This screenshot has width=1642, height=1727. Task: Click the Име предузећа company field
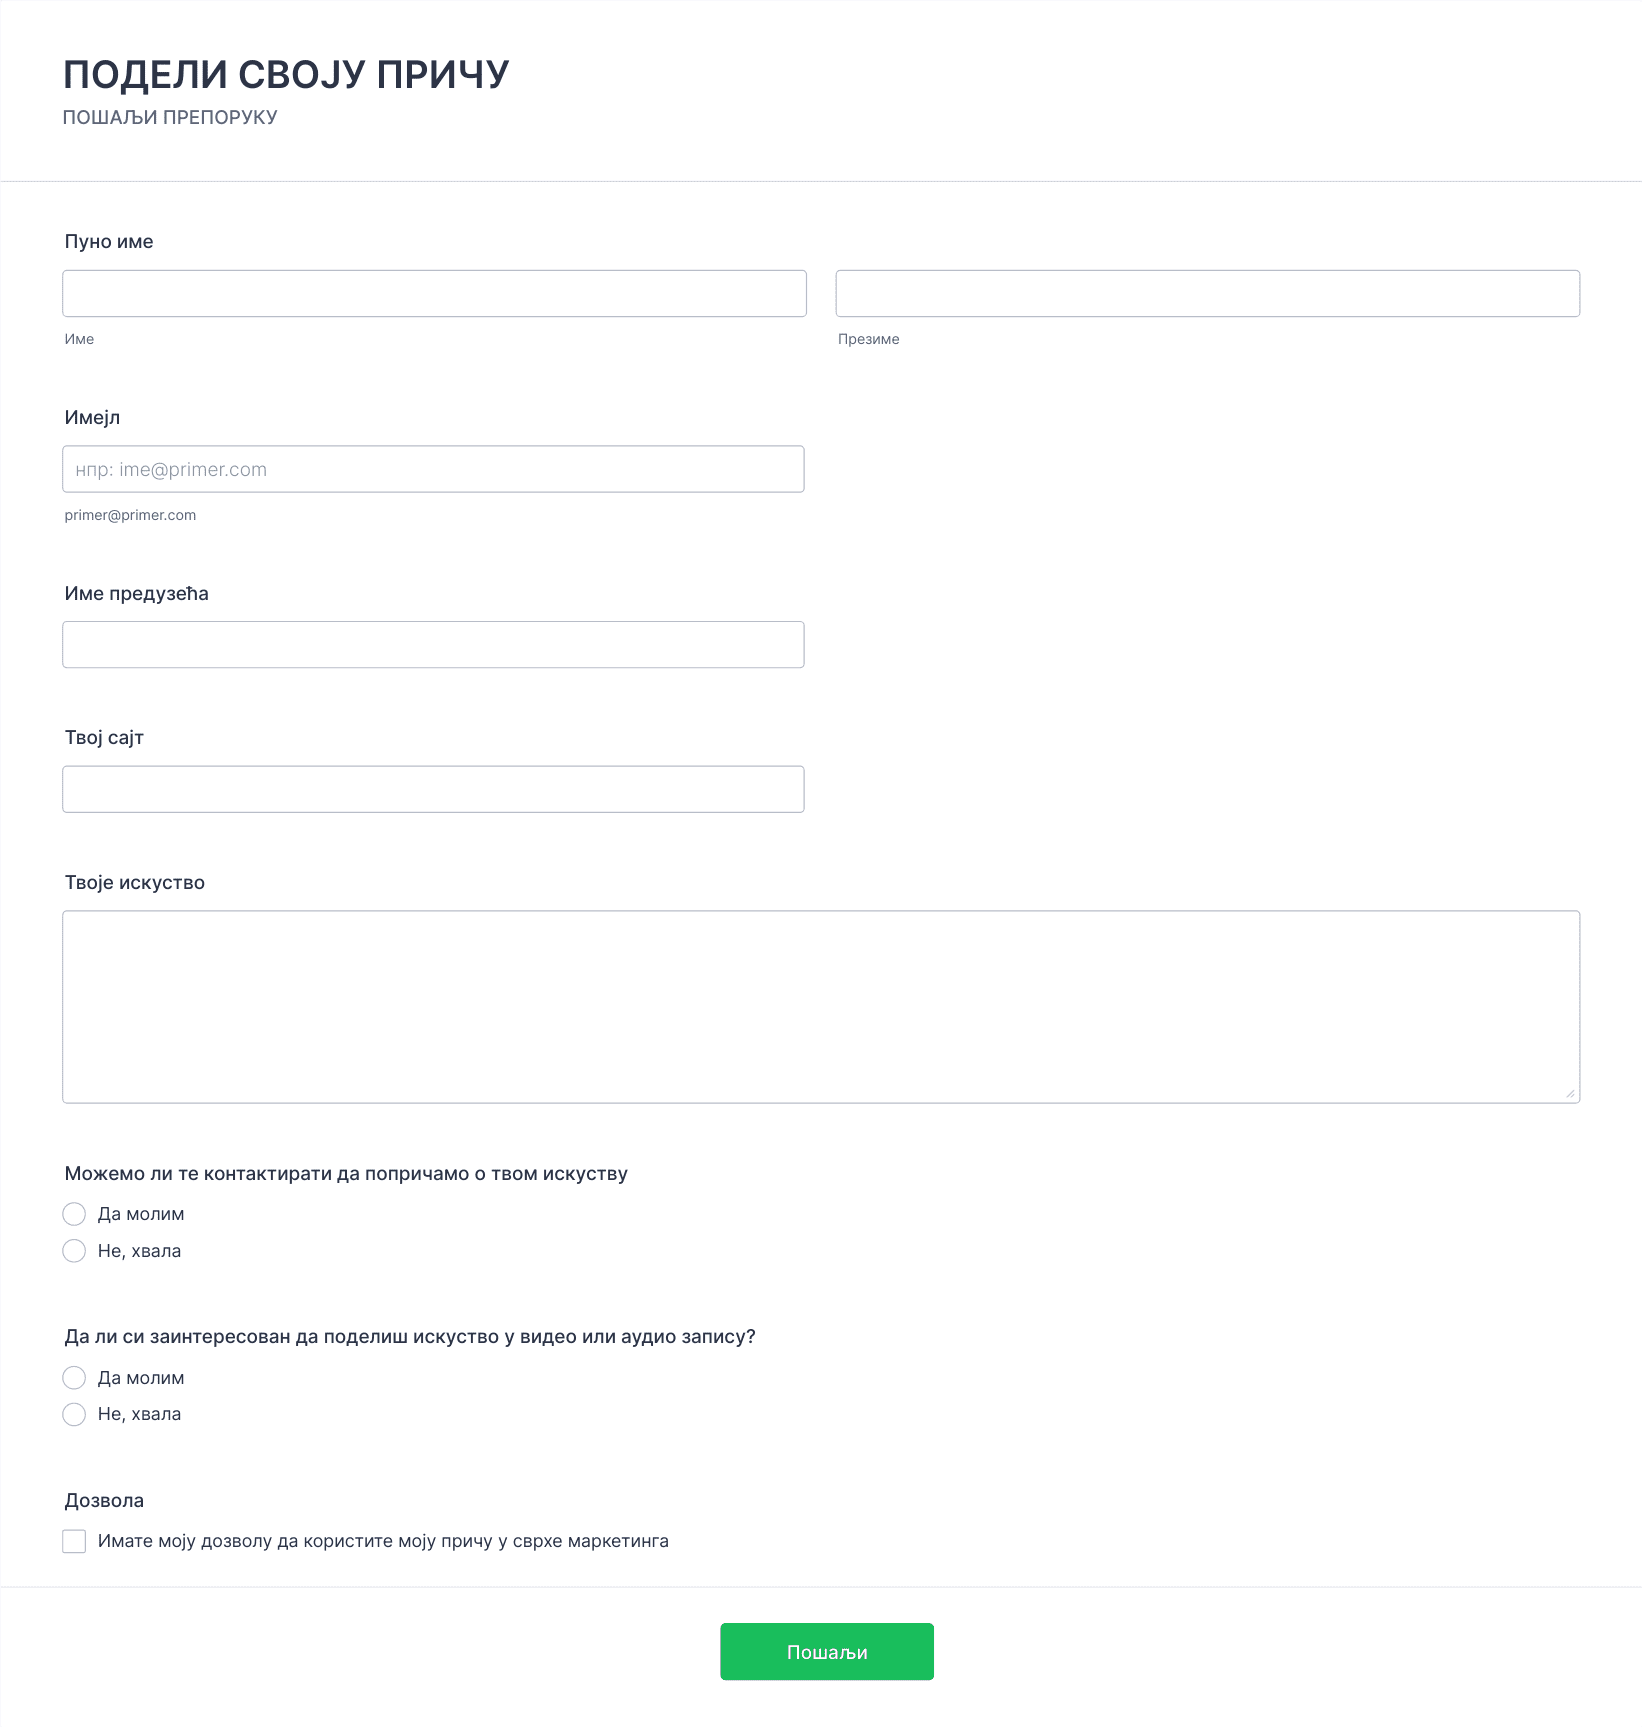[x=433, y=645]
